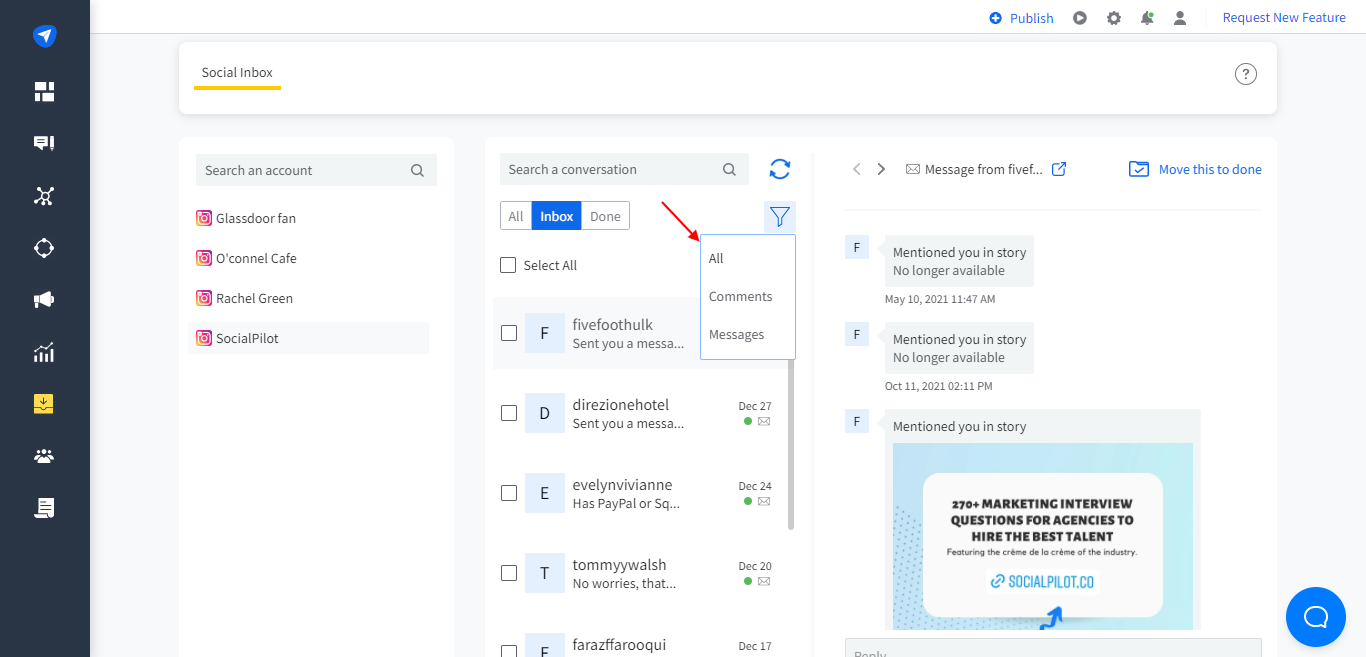Choose Messages in the filter dropdown
1366x657 pixels.
coord(736,334)
